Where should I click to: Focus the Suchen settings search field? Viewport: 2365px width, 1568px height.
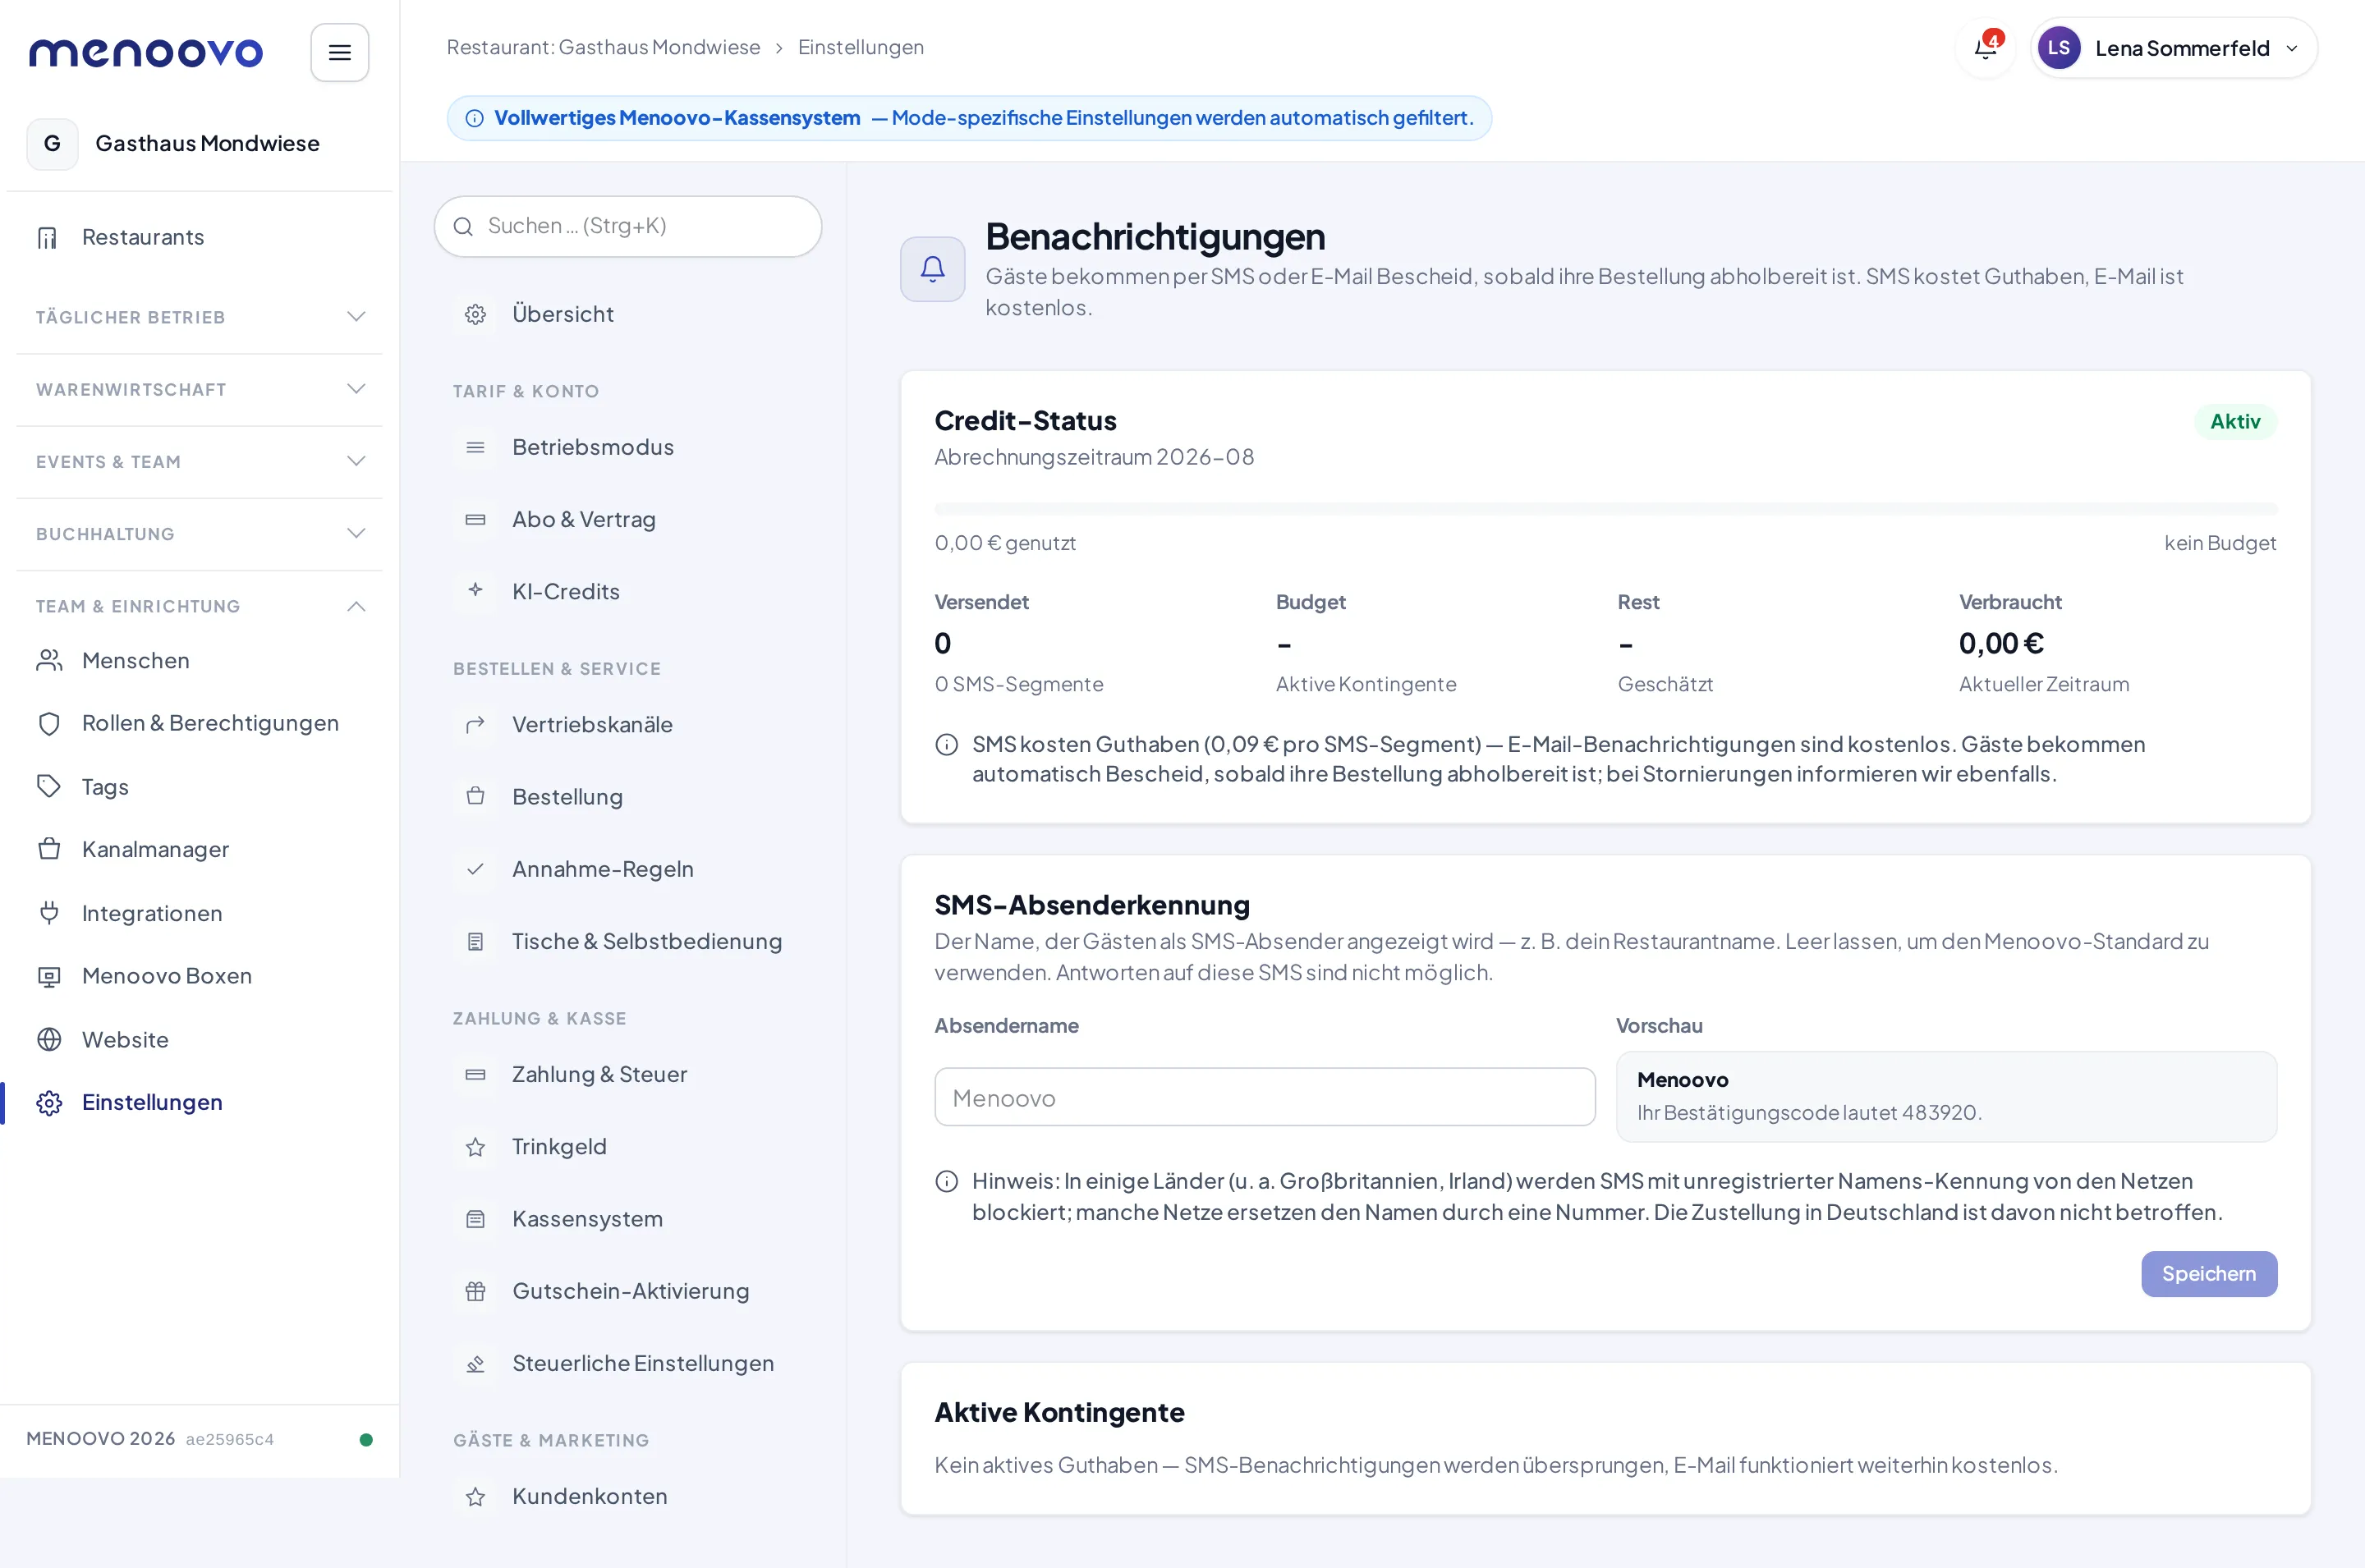click(x=628, y=226)
